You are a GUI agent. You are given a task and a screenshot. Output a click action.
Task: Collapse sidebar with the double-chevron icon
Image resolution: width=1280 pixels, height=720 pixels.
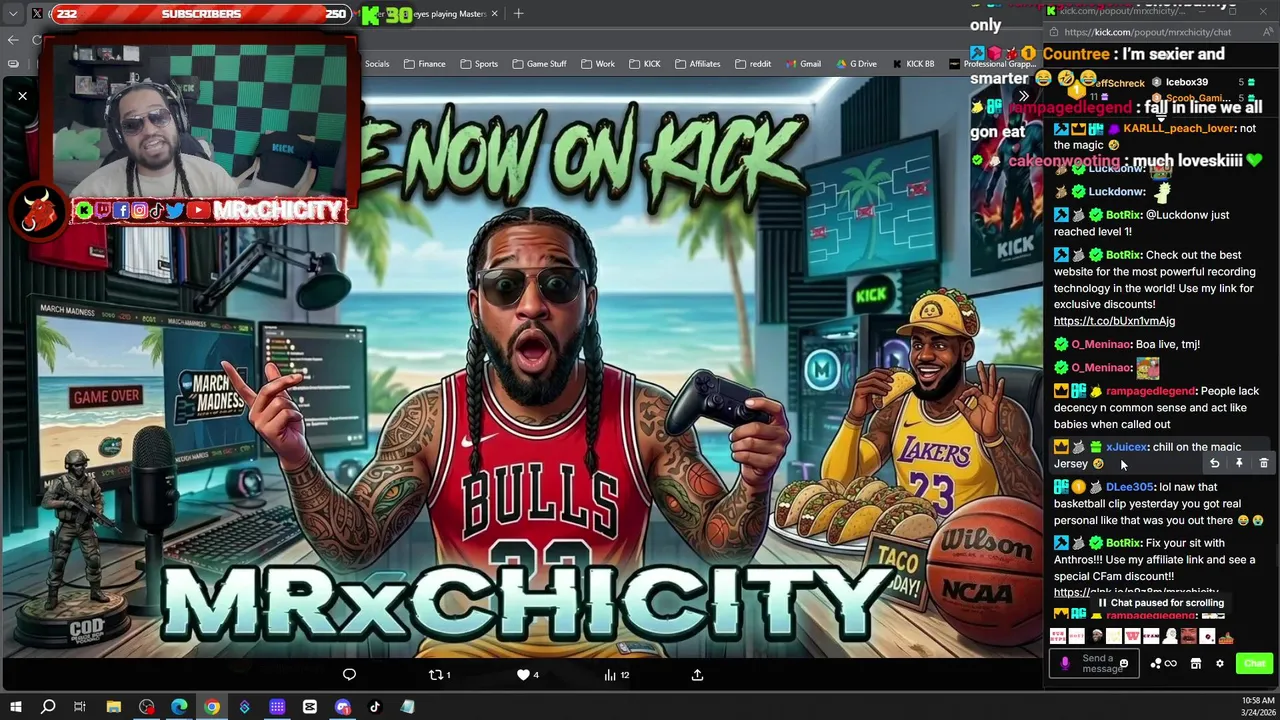click(1023, 96)
